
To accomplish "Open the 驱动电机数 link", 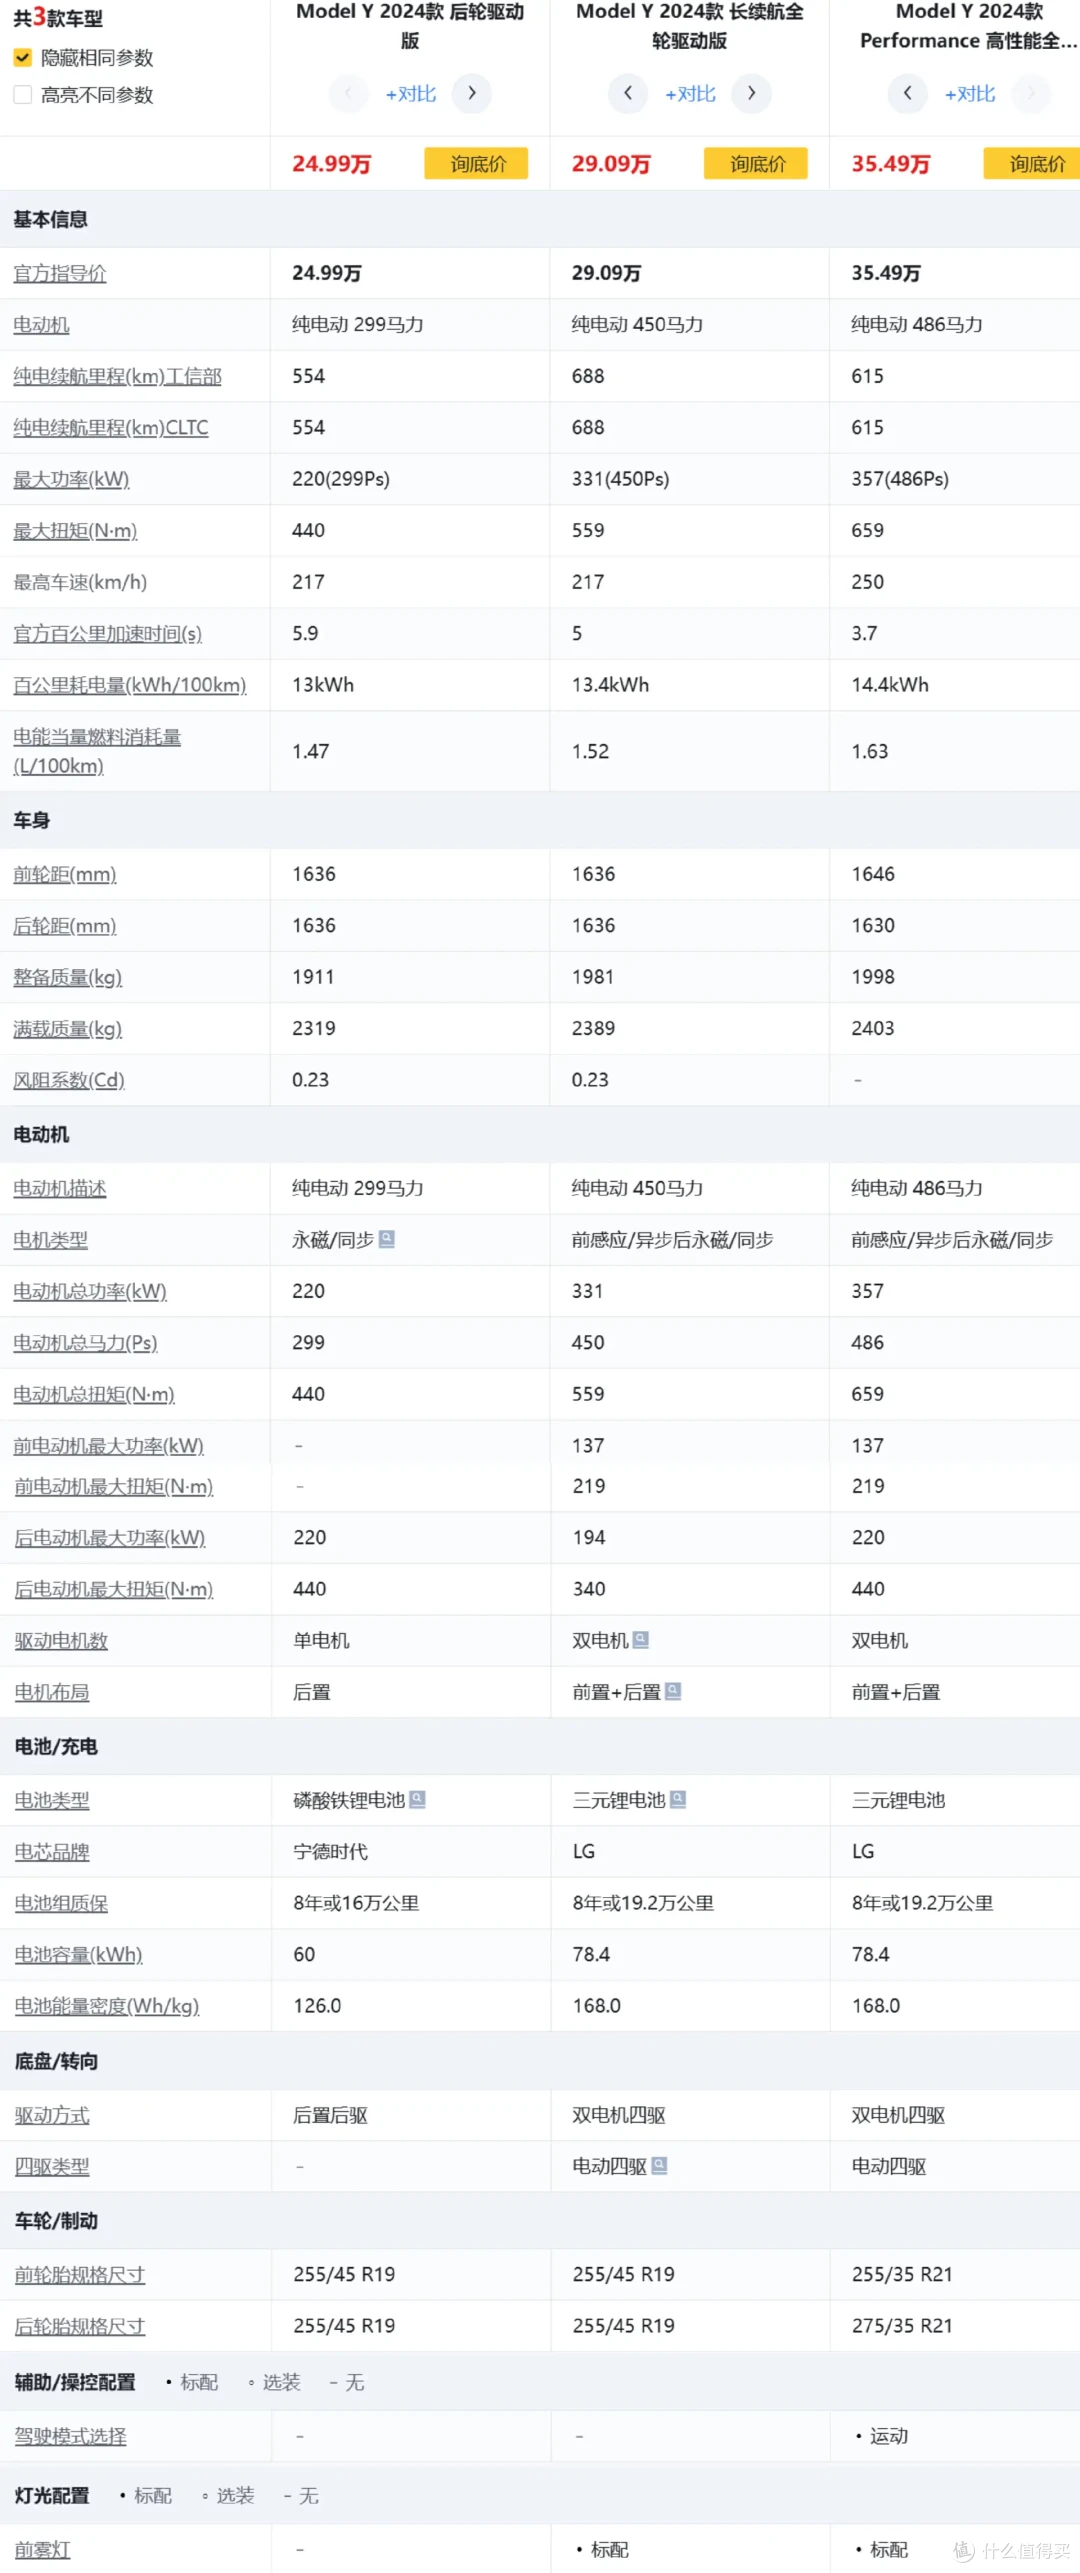I will coord(61,1641).
